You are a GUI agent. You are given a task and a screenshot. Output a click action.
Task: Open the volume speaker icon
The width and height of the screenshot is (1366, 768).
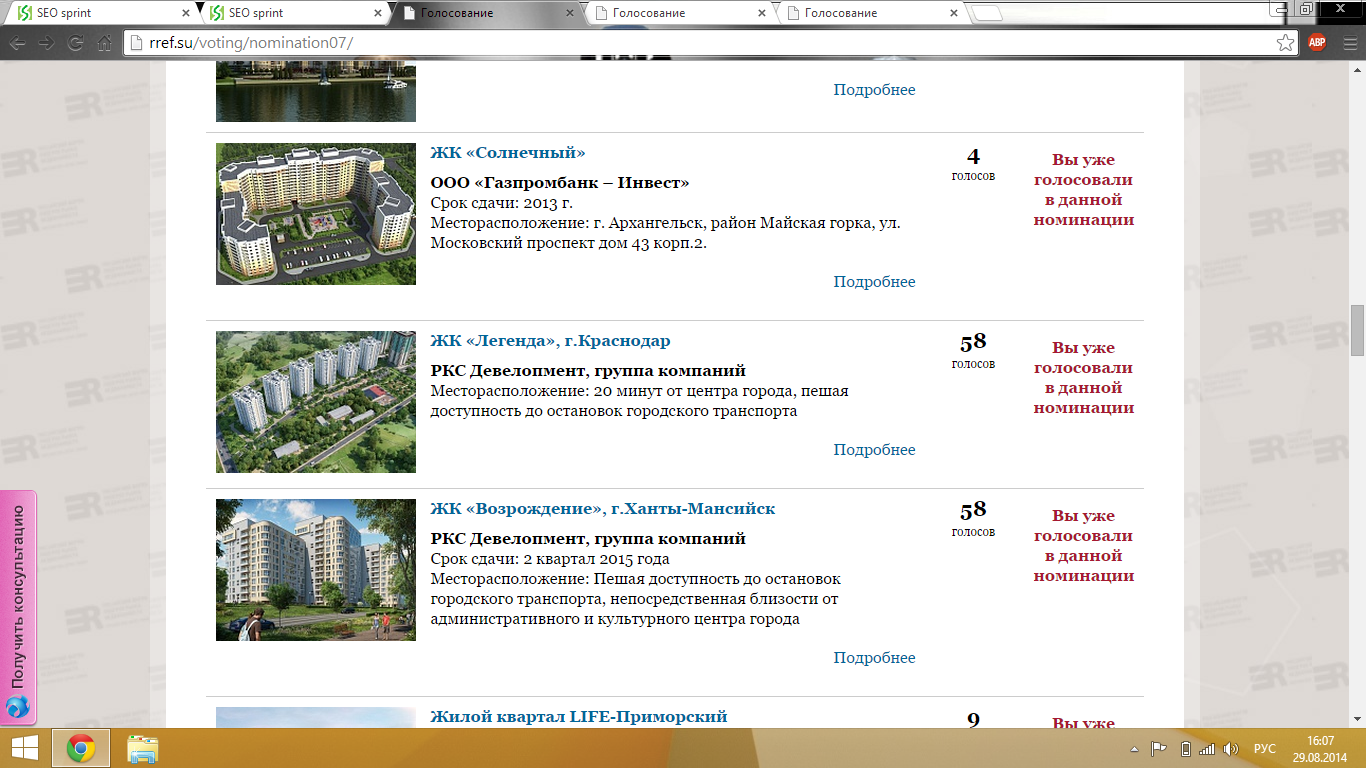pos(1230,749)
